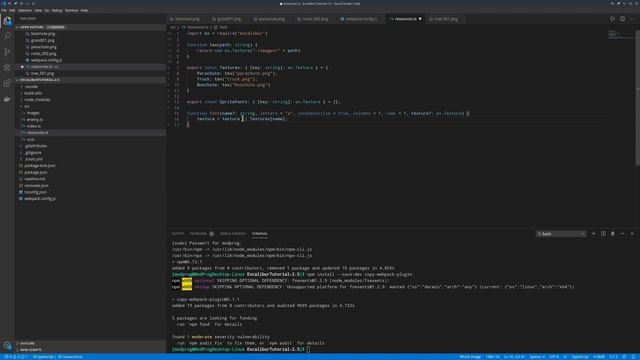Open .gitignore in the file tree
Screen dimensions: 640x360
pyautogui.click(x=33, y=153)
